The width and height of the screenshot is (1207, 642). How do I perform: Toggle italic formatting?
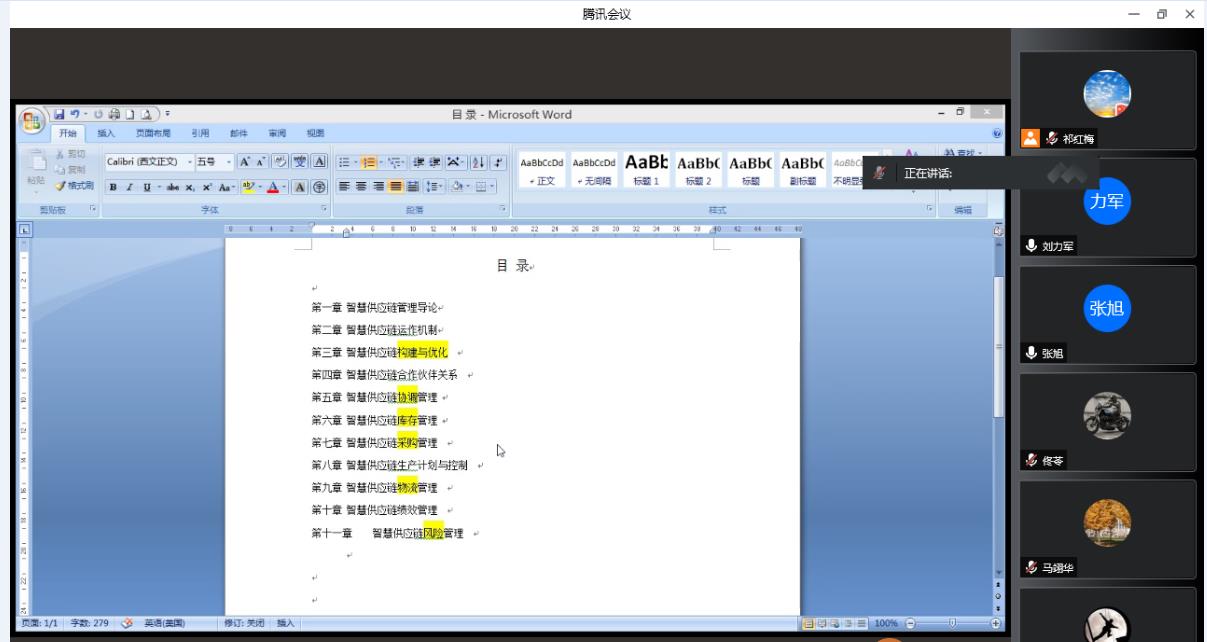click(x=131, y=187)
